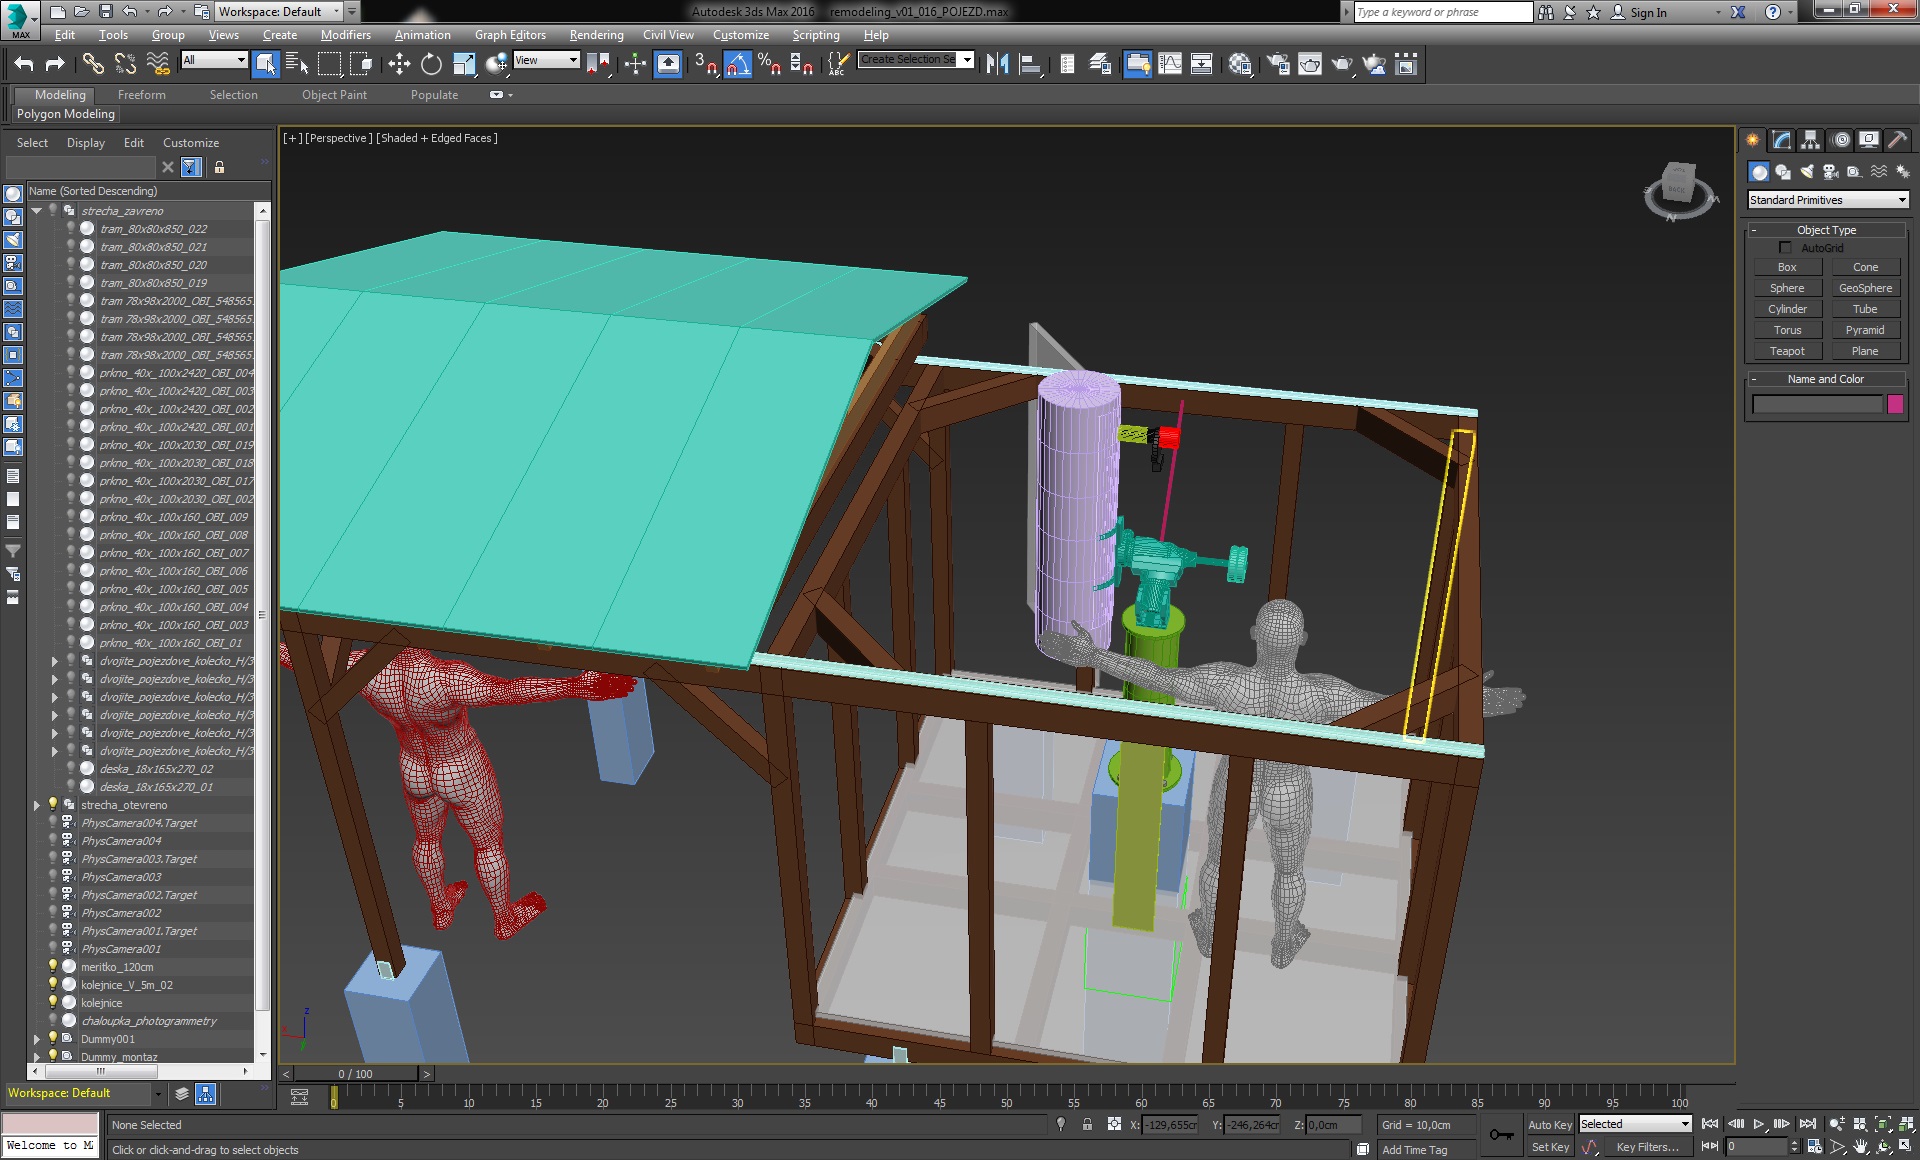Image resolution: width=1920 pixels, height=1160 pixels.
Task: Activate the Select Object tool
Action: [266, 64]
